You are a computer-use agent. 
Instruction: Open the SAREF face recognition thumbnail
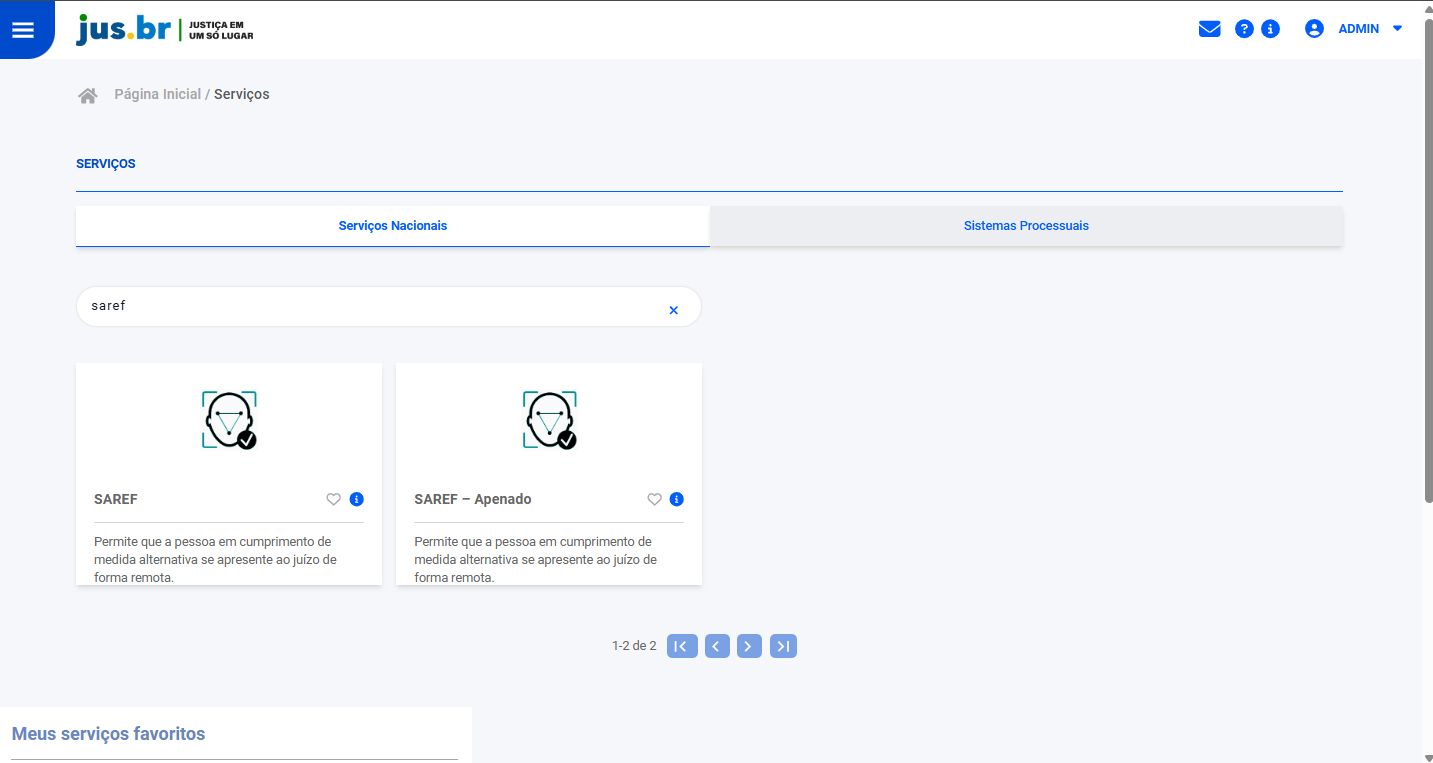coord(229,420)
